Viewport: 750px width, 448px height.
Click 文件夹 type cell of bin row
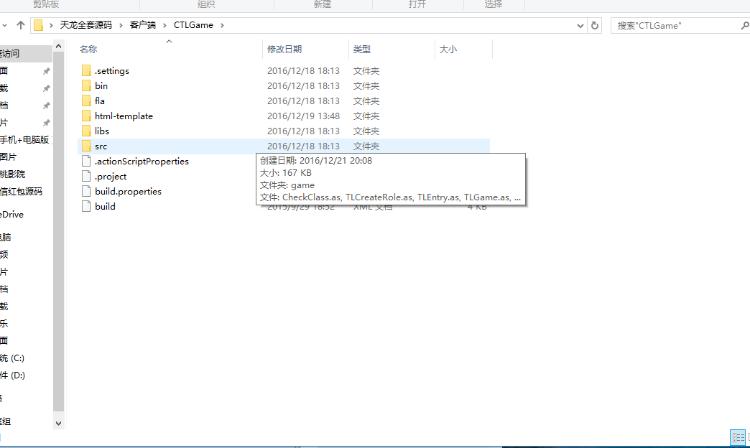point(366,86)
